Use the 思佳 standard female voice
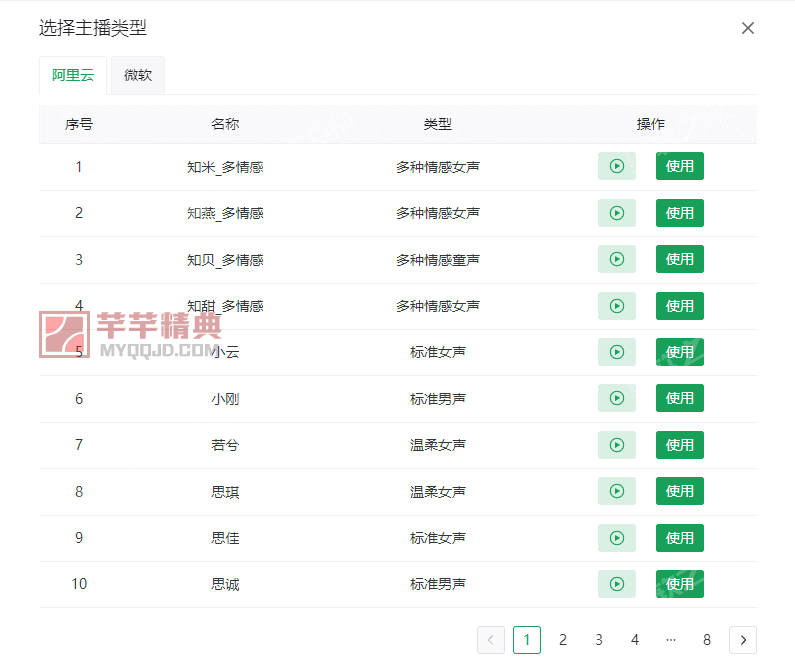This screenshot has width=795, height=667. tap(679, 538)
